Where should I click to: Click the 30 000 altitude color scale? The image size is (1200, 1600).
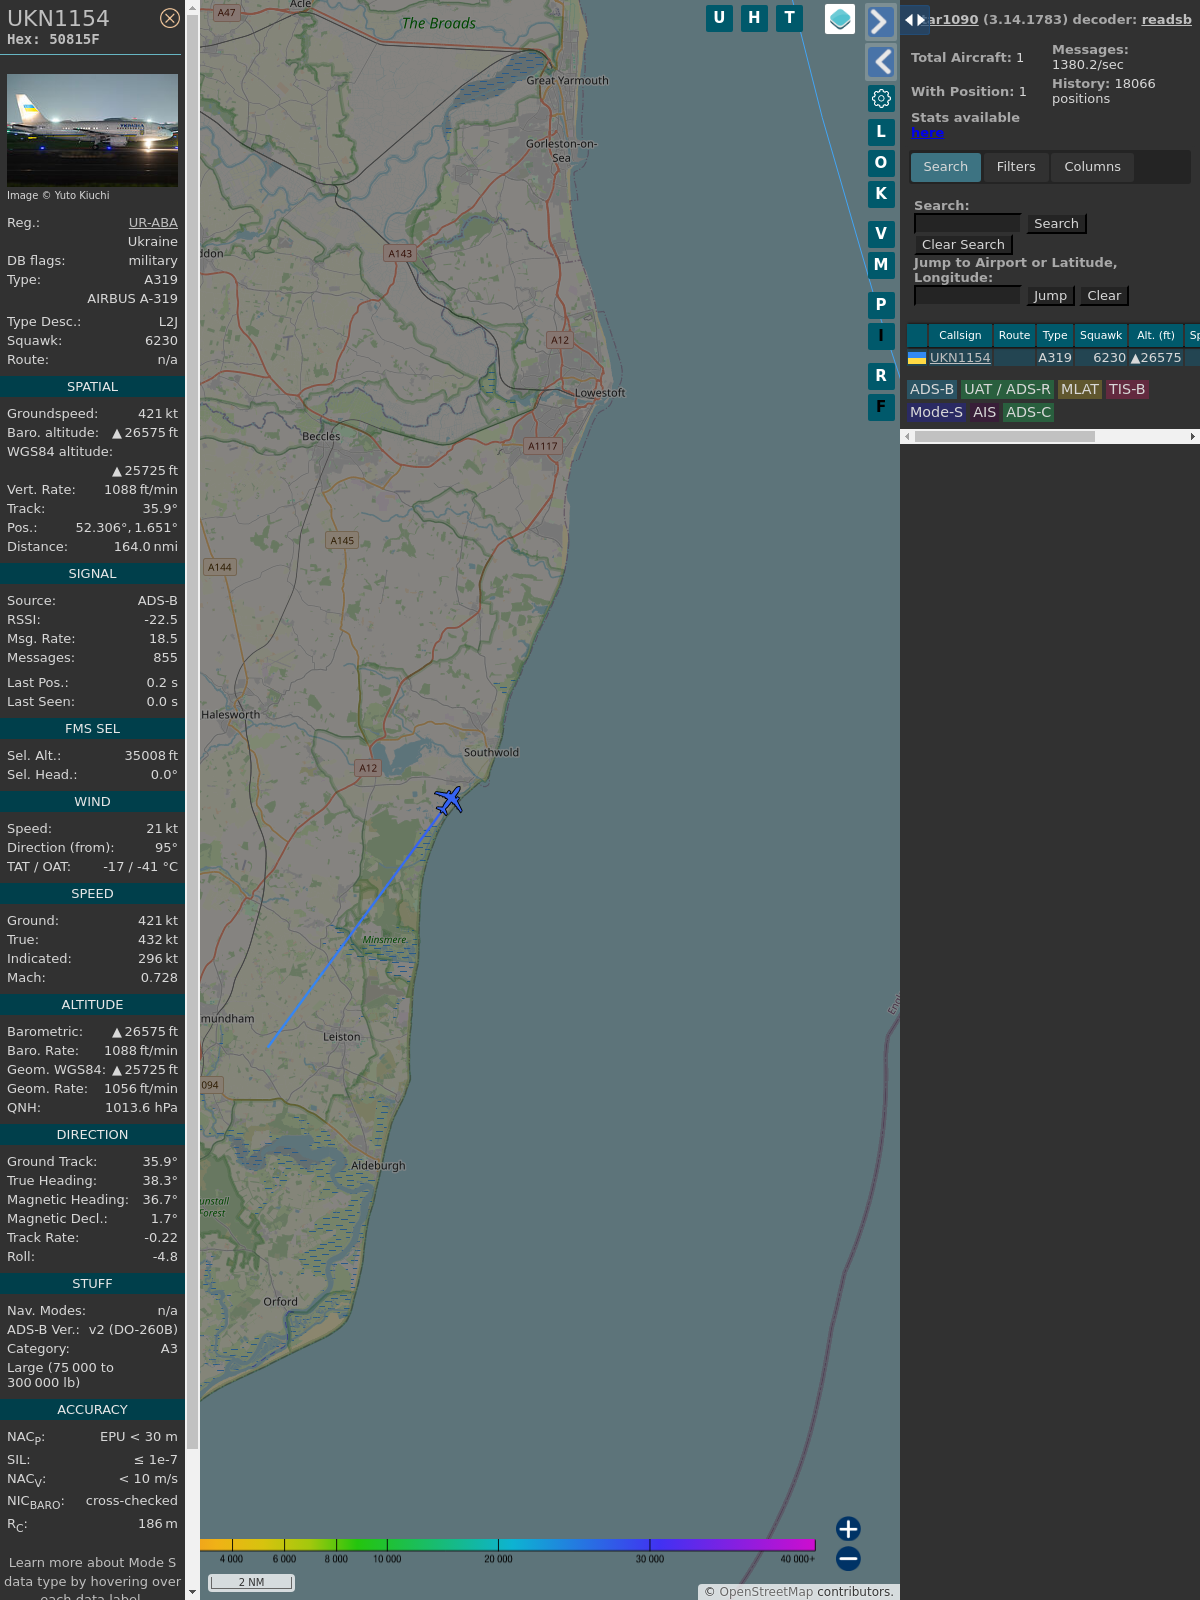point(650,1559)
